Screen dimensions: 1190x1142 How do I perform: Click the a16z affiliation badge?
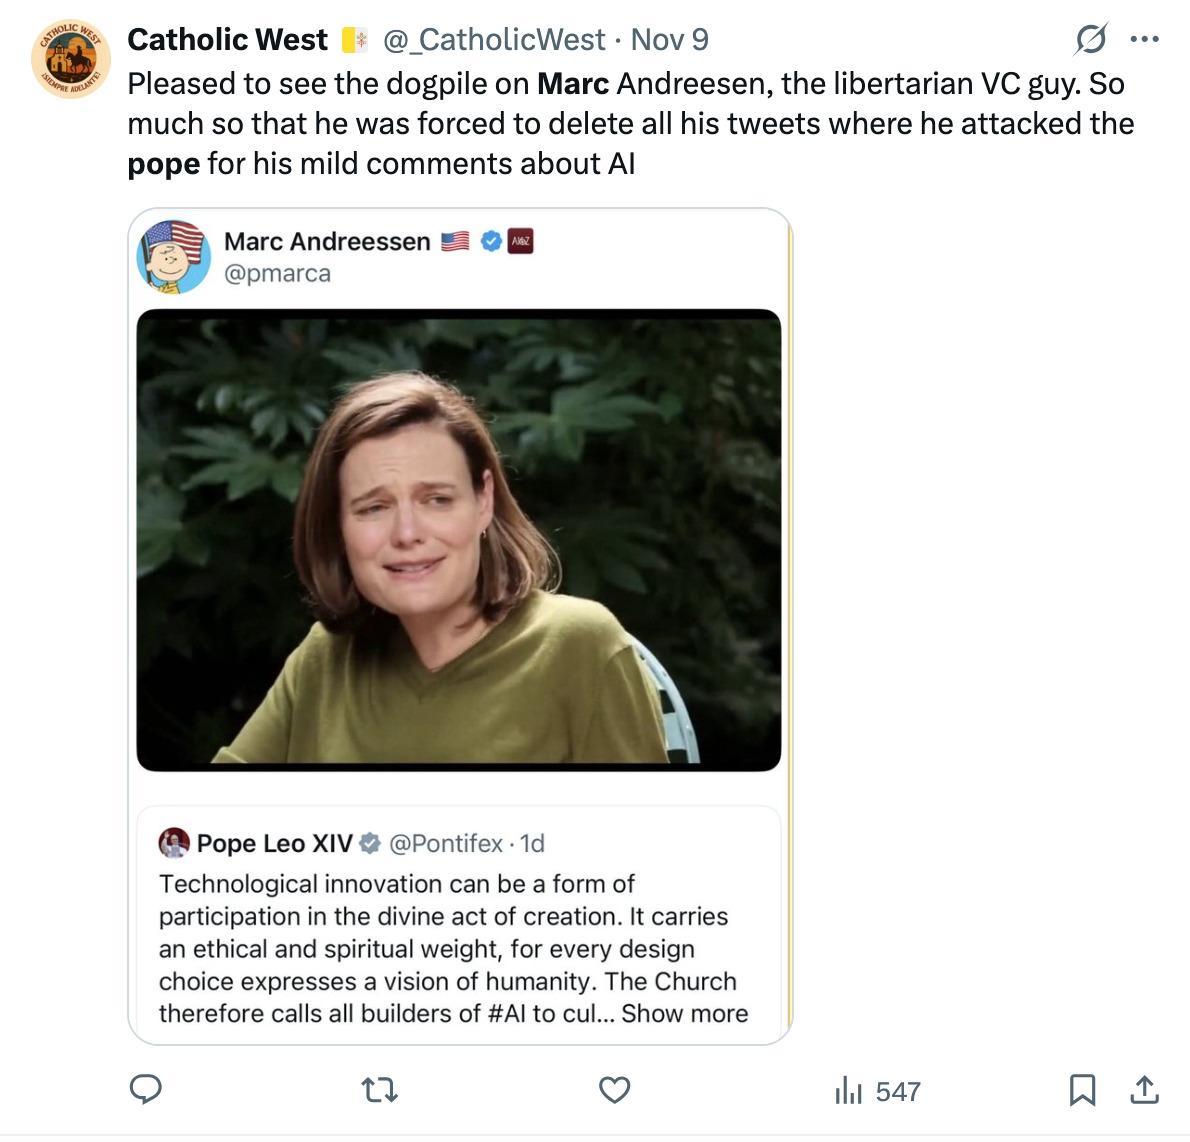pos(520,241)
